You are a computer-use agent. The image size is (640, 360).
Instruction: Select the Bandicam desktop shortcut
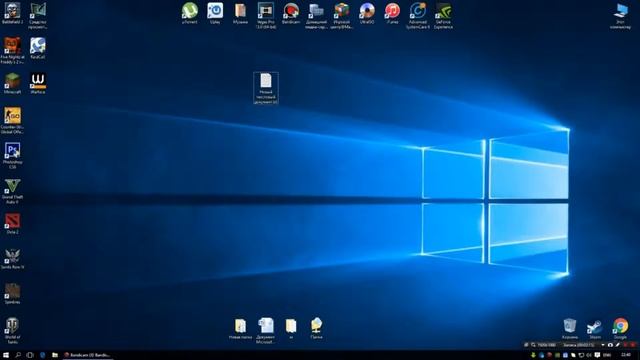pyautogui.click(x=291, y=13)
